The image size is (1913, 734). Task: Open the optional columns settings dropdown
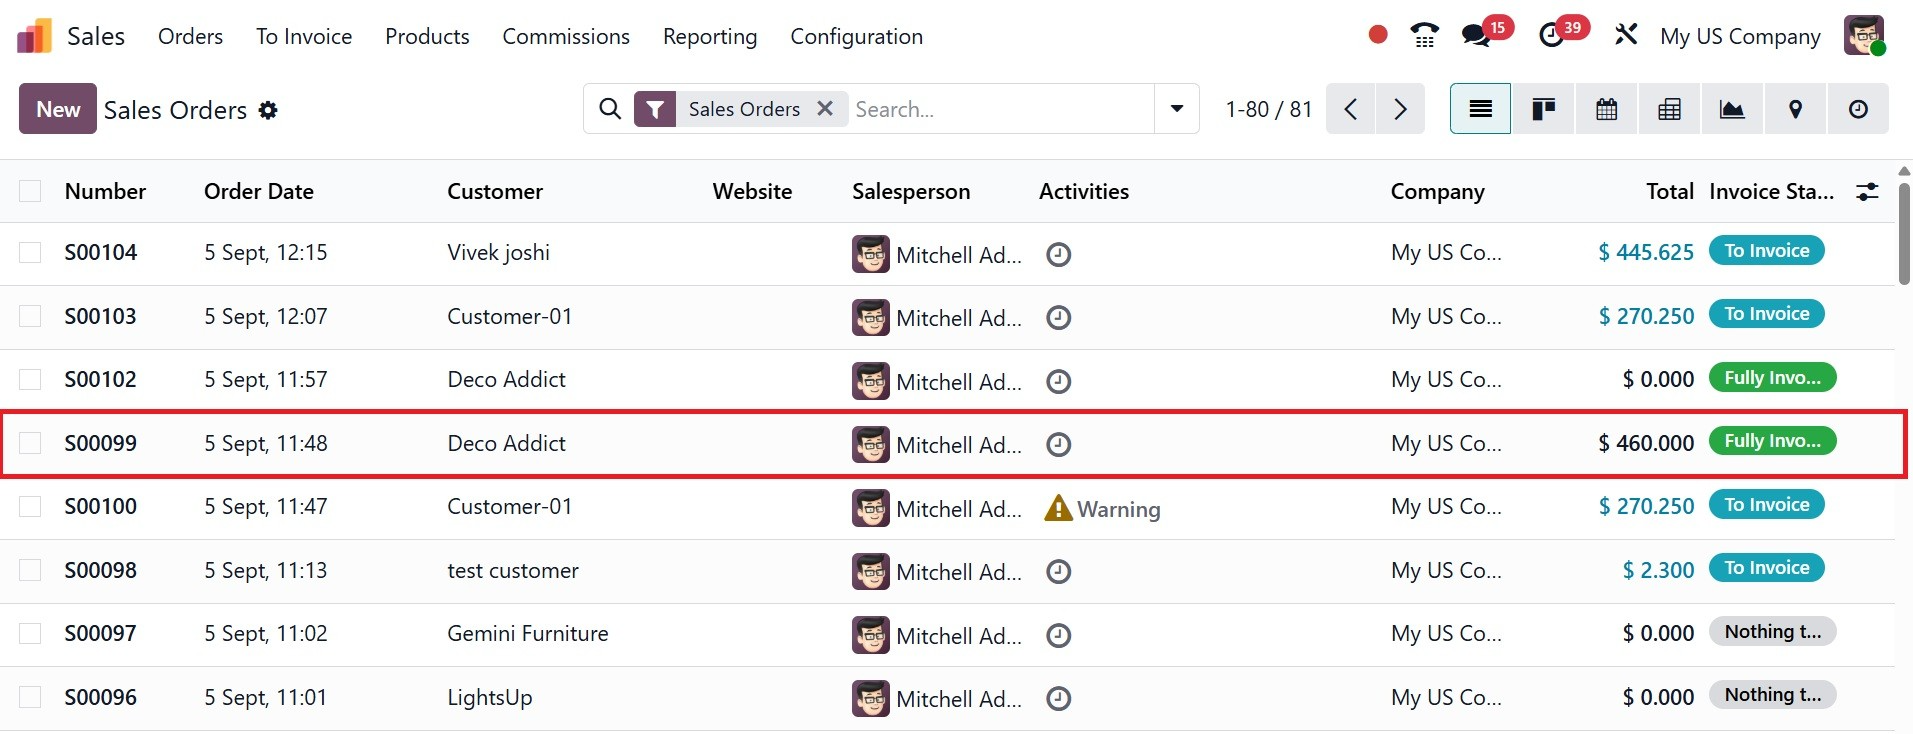[1867, 192]
